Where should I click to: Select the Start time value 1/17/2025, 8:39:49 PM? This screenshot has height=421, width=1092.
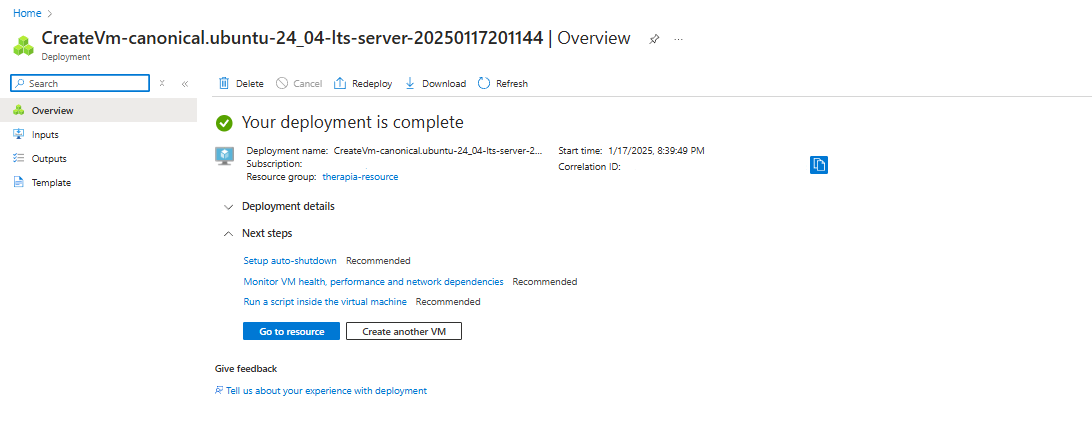pyautogui.click(x=657, y=150)
